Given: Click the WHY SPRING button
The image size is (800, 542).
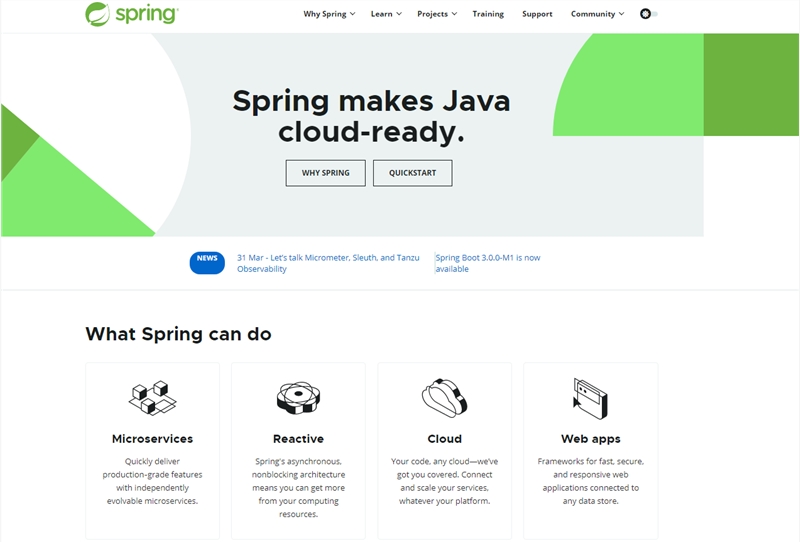Looking at the screenshot, I should (326, 173).
